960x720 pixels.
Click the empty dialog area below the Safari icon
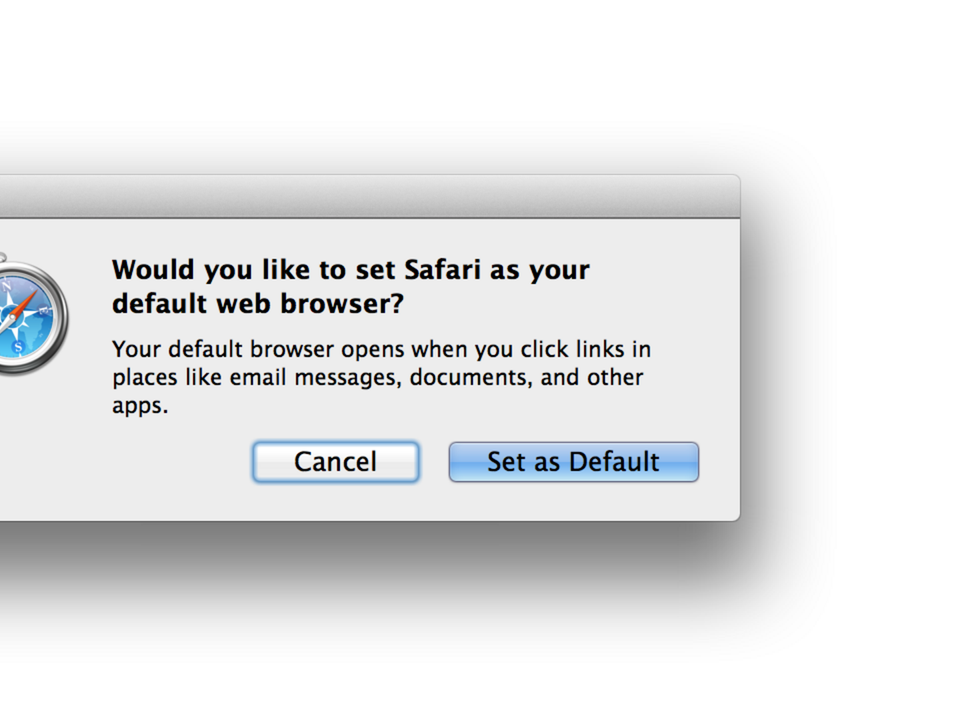point(40,450)
